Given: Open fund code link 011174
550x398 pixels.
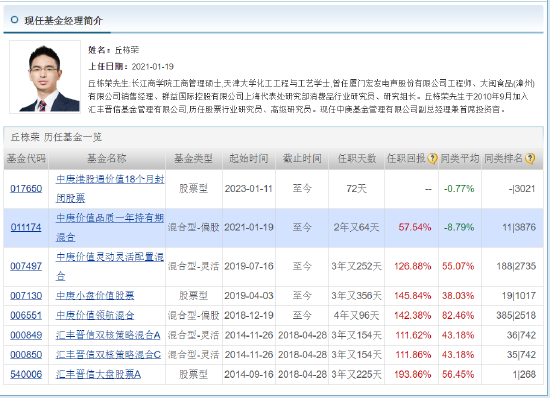Looking at the screenshot, I should coord(26,228).
